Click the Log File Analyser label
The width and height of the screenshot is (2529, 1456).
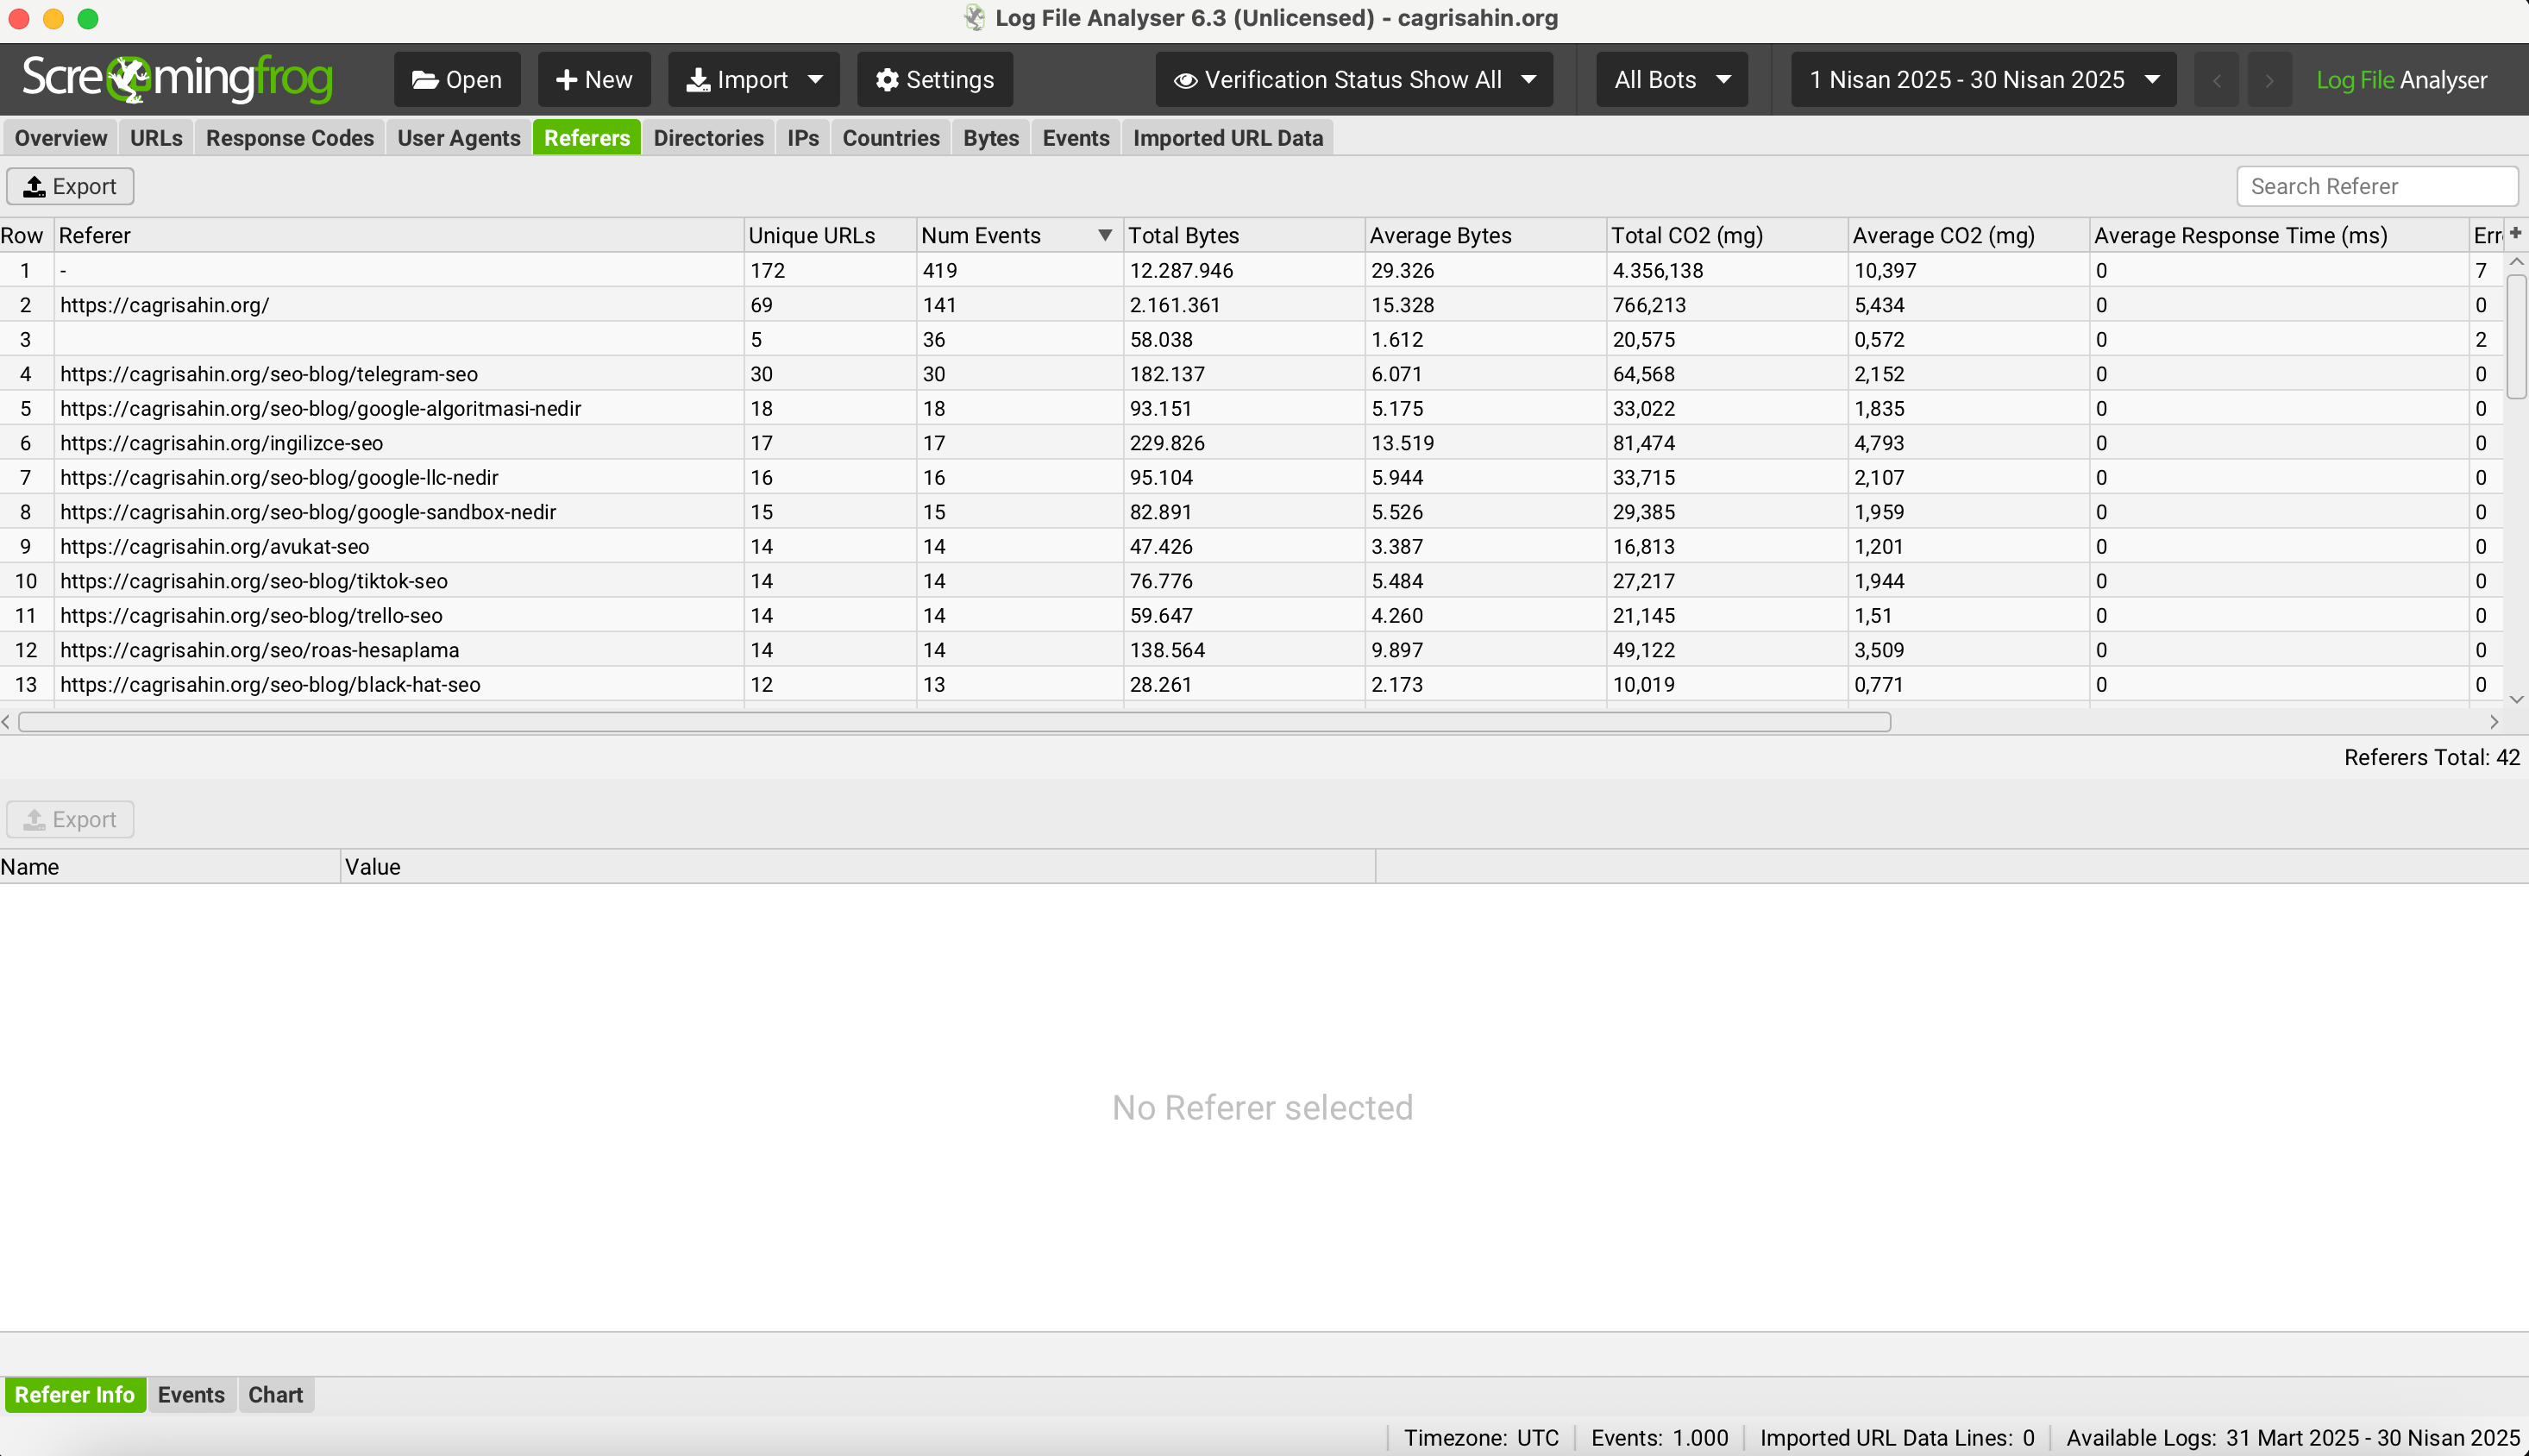click(2402, 80)
